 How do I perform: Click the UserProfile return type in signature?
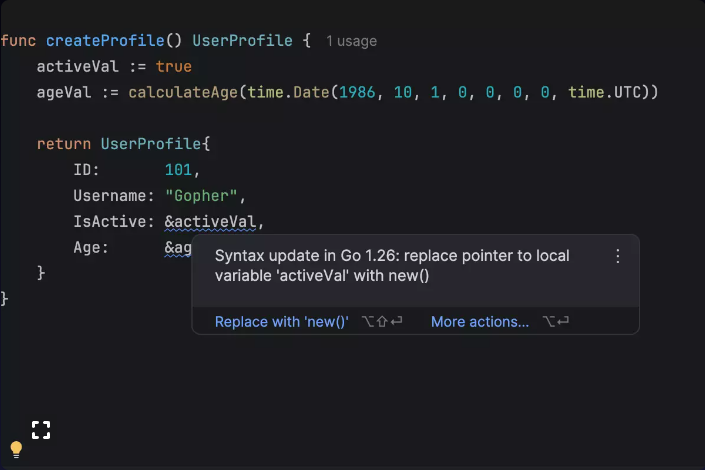tap(242, 40)
